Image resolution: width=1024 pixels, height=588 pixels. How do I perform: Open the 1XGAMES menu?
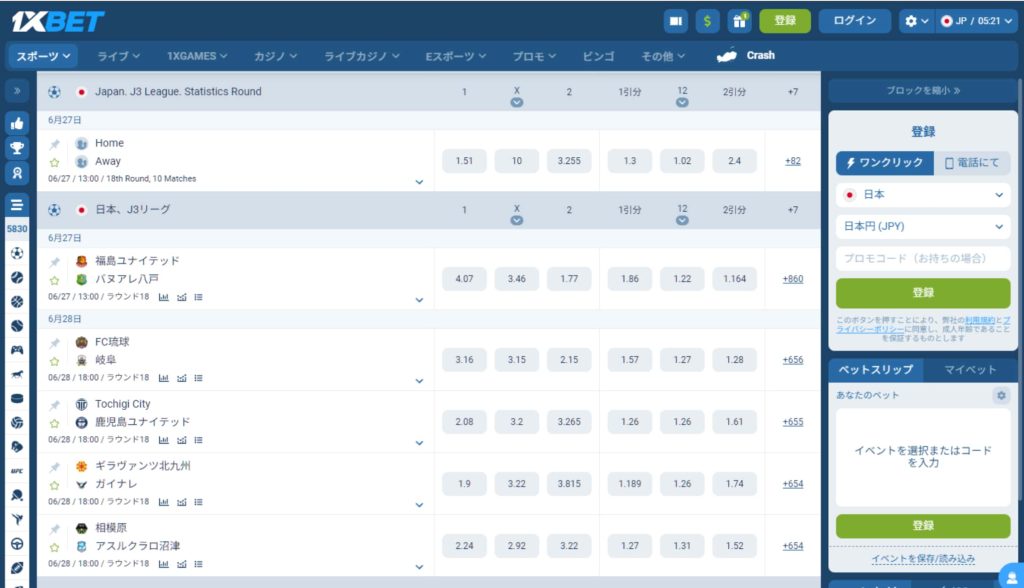coord(197,56)
